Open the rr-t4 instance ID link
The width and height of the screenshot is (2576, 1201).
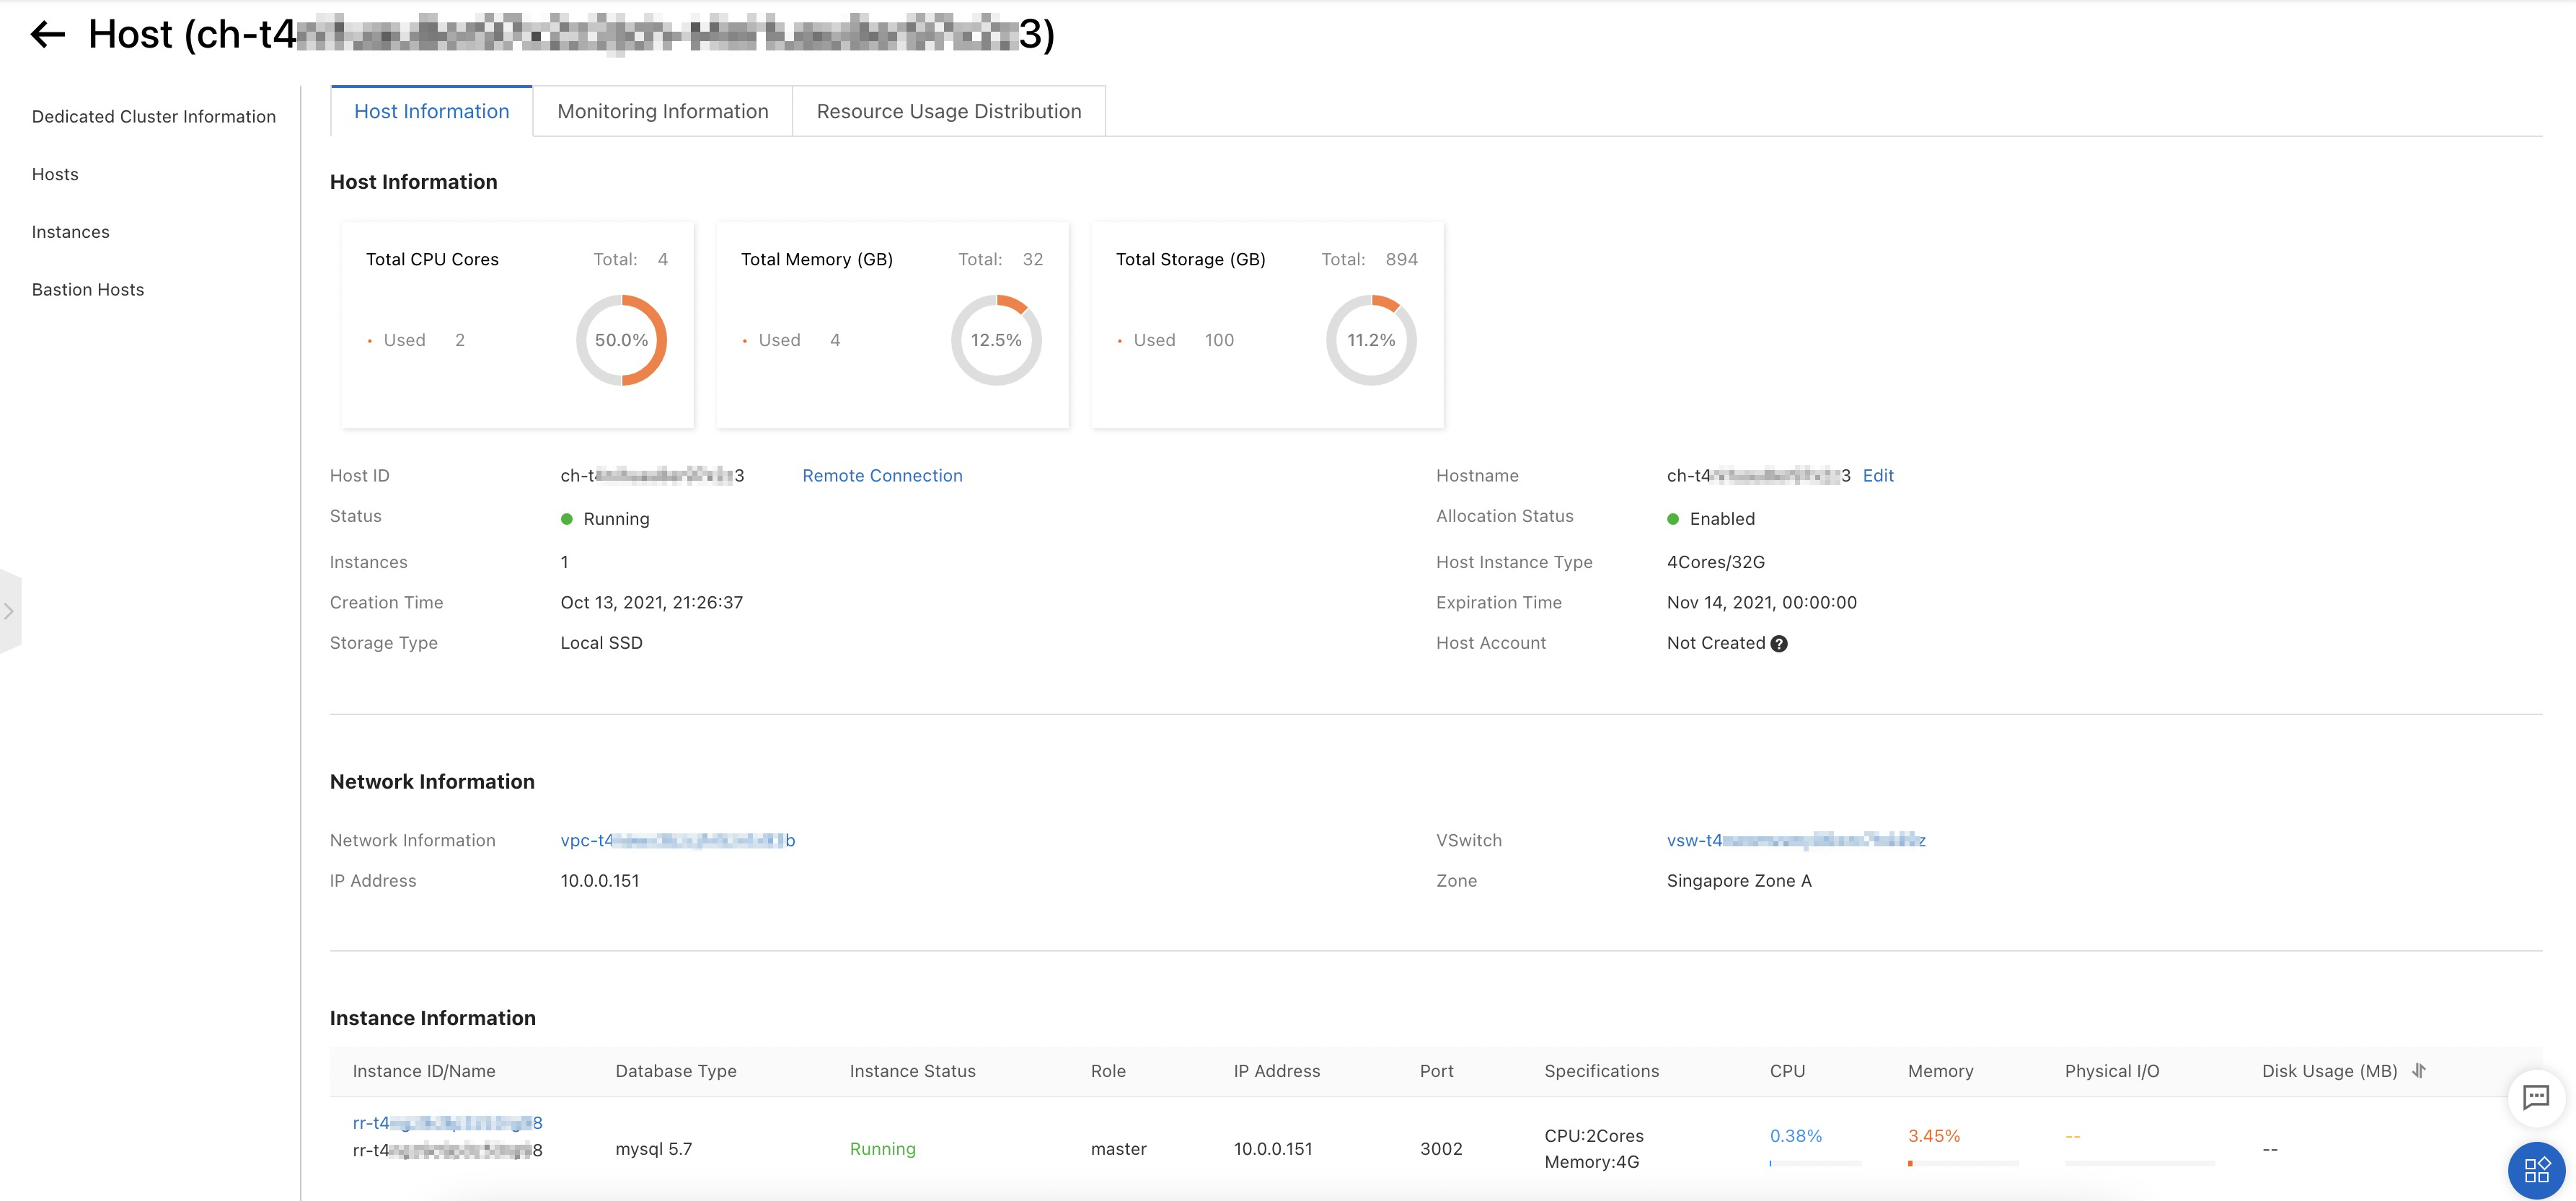[x=447, y=1123]
